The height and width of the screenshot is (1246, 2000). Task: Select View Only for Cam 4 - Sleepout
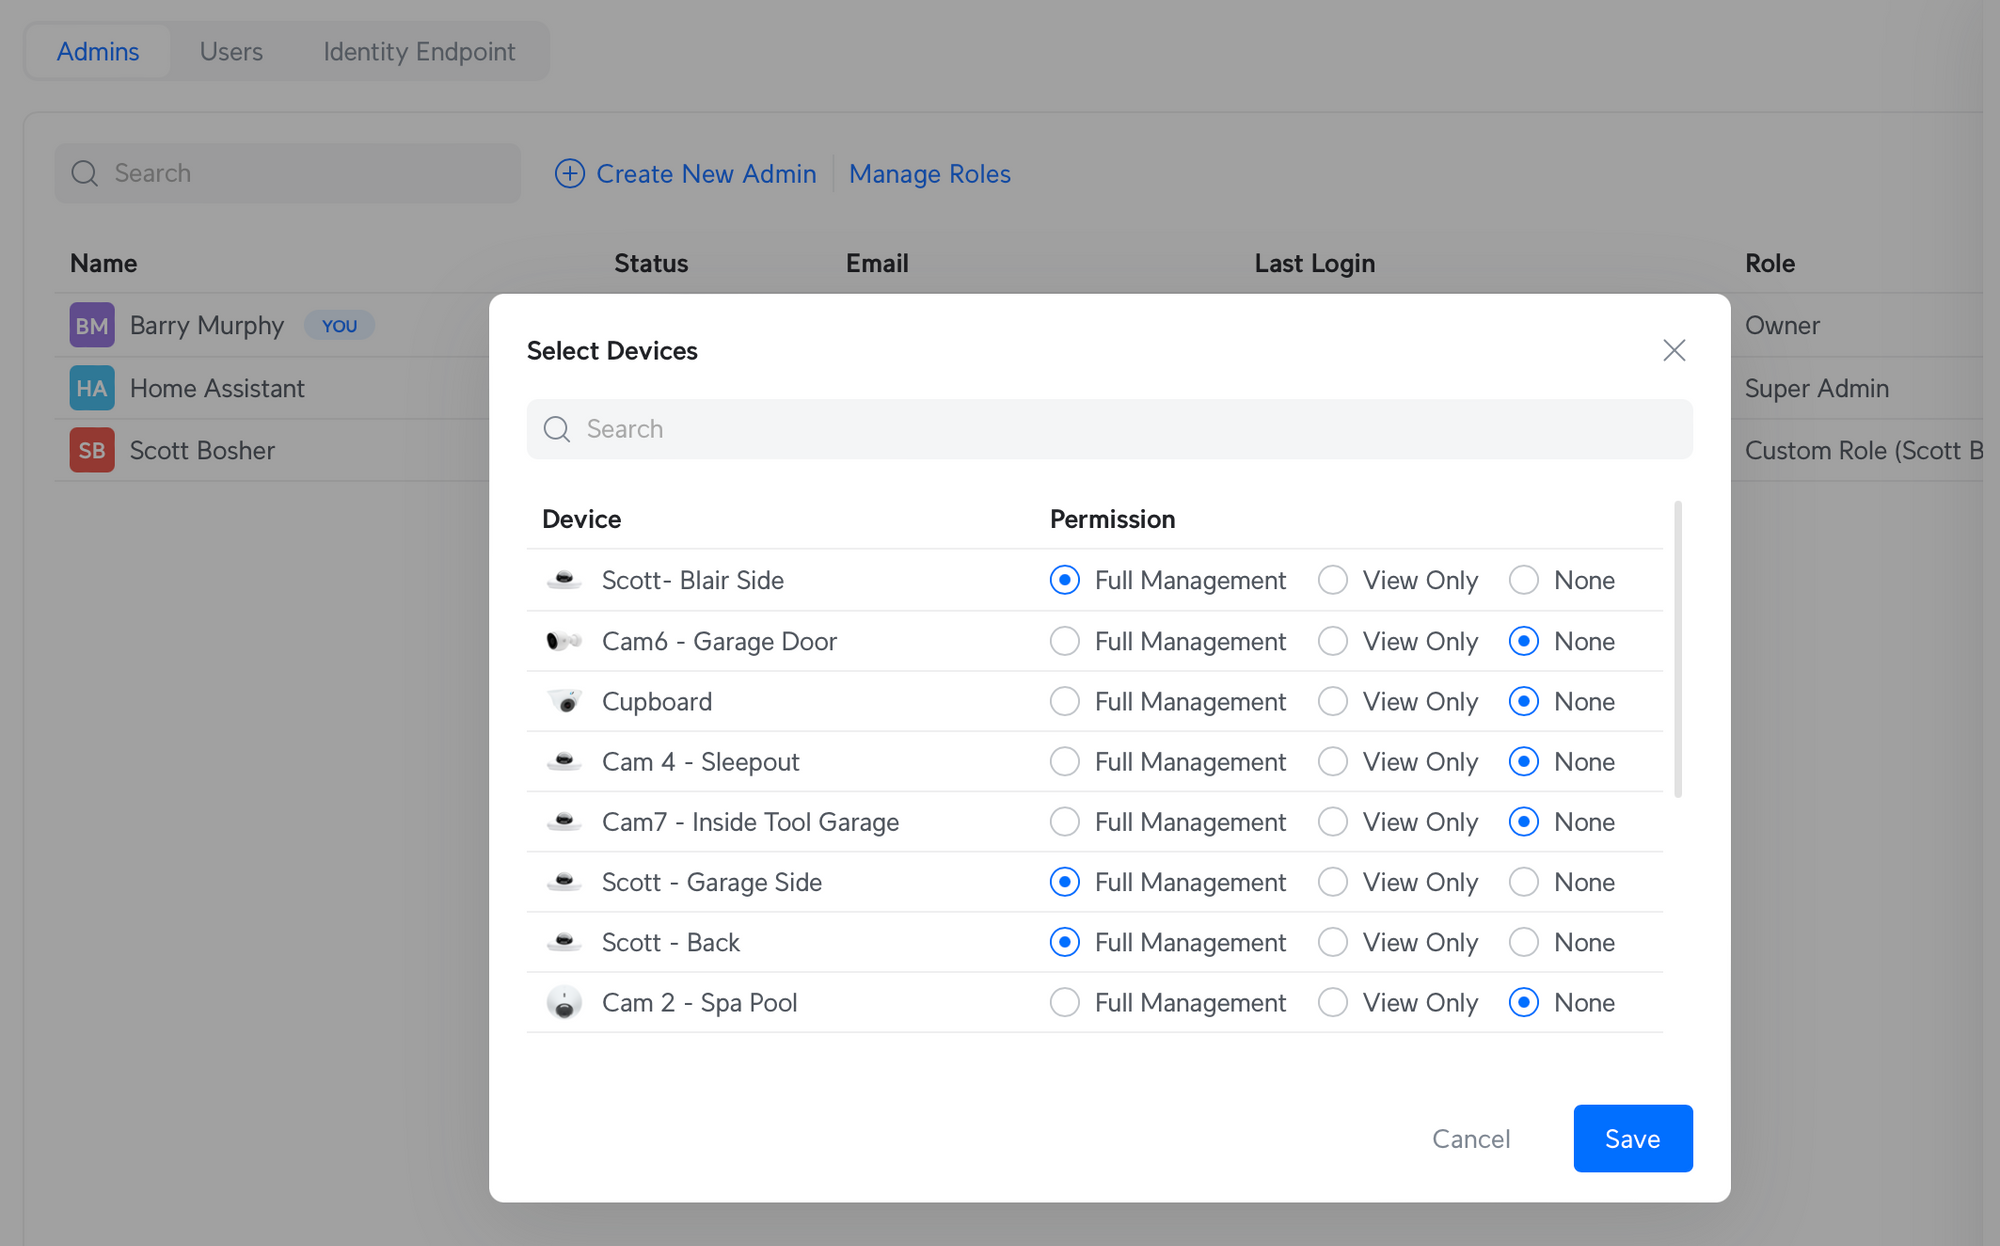(x=1333, y=762)
